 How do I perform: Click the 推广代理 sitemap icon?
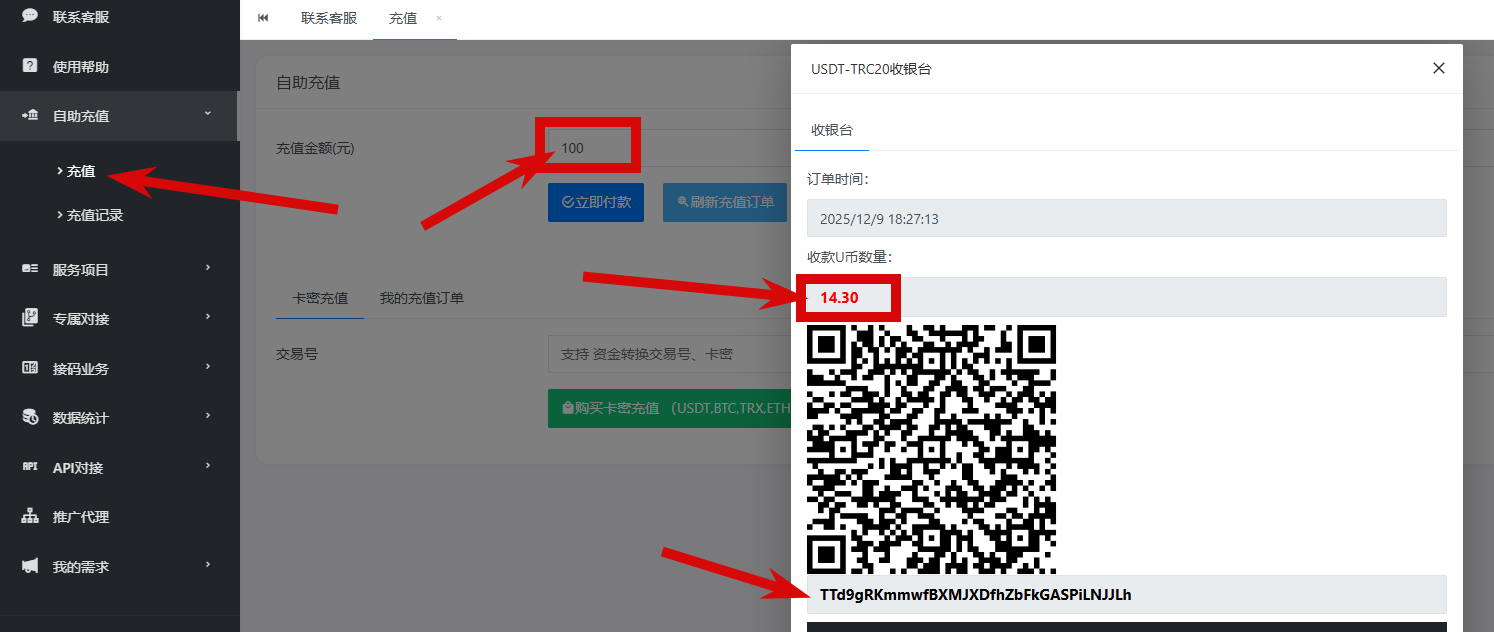(x=30, y=517)
